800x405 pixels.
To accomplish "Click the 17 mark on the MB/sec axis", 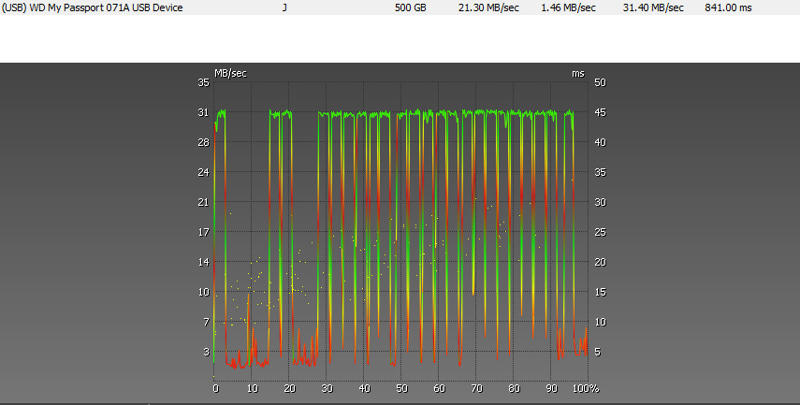I will (x=203, y=232).
